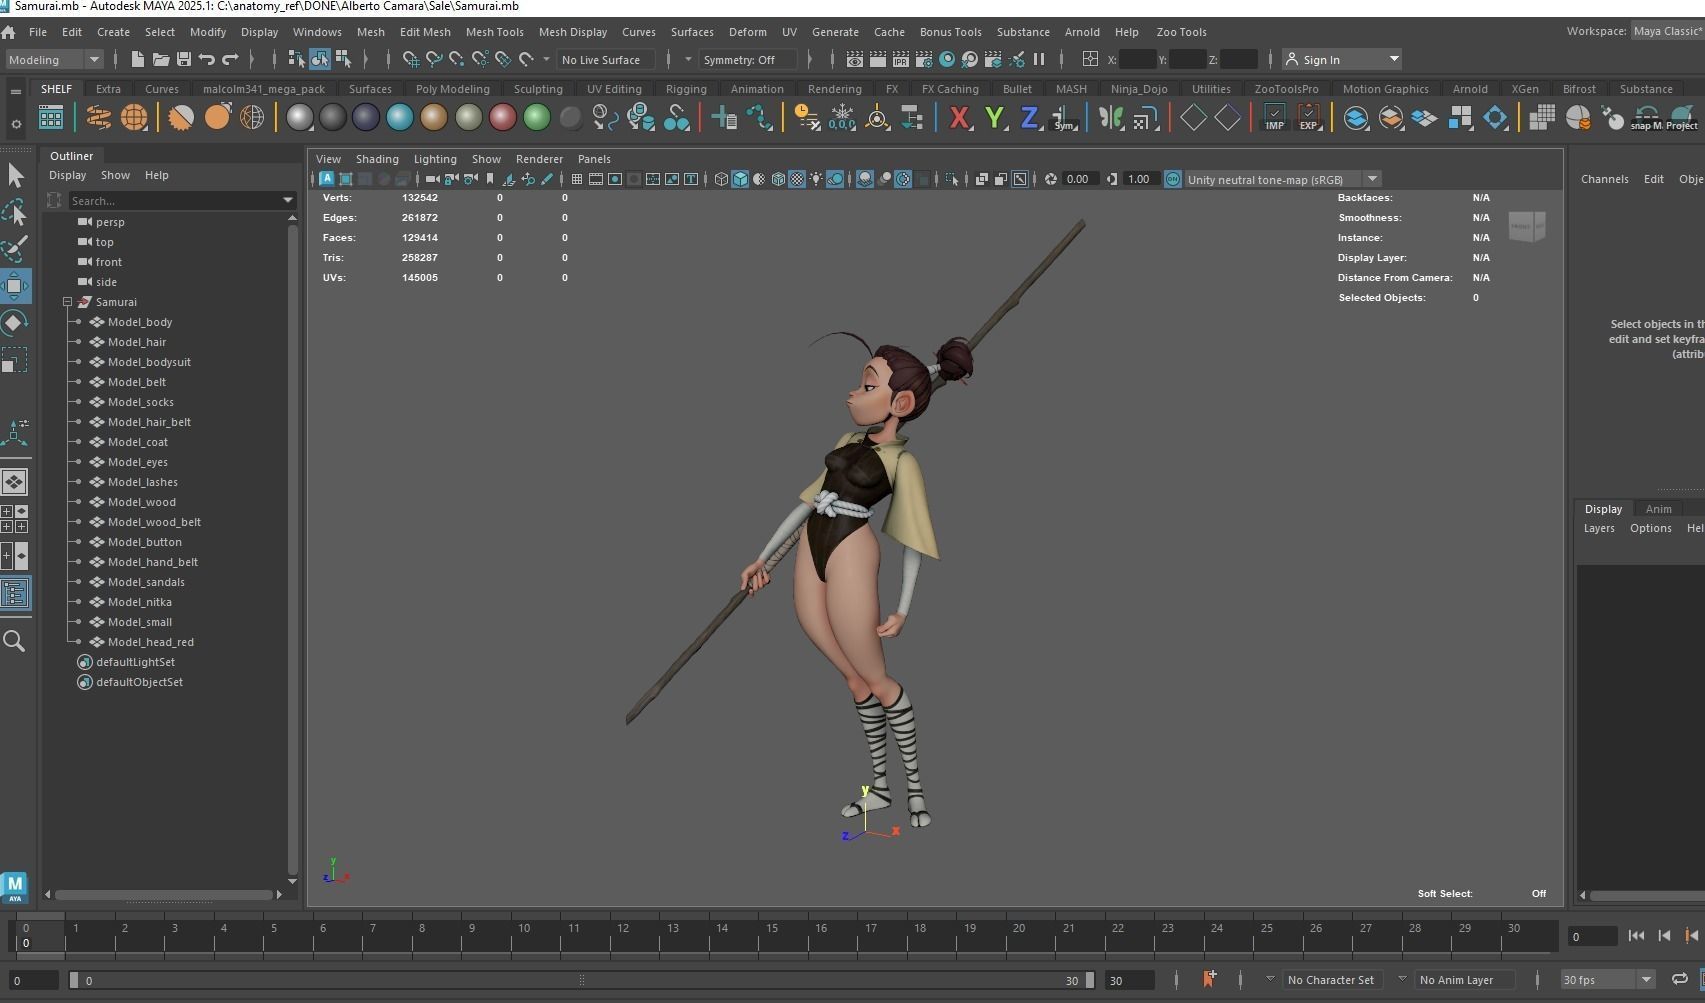This screenshot has width=1705, height=1003.
Task: Activate the Paint Selection tool
Action: click(x=15, y=248)
